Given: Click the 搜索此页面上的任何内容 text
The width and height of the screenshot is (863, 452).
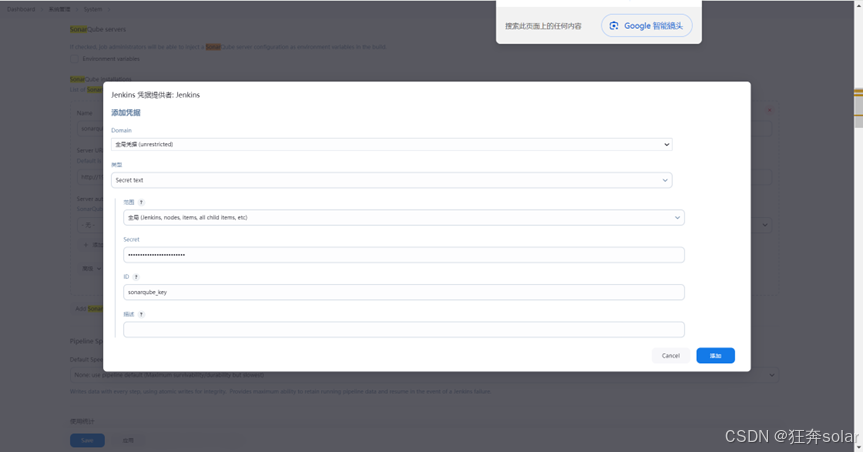Looking at the screenshot, I should pyautogui.click(x=543, y=26).
